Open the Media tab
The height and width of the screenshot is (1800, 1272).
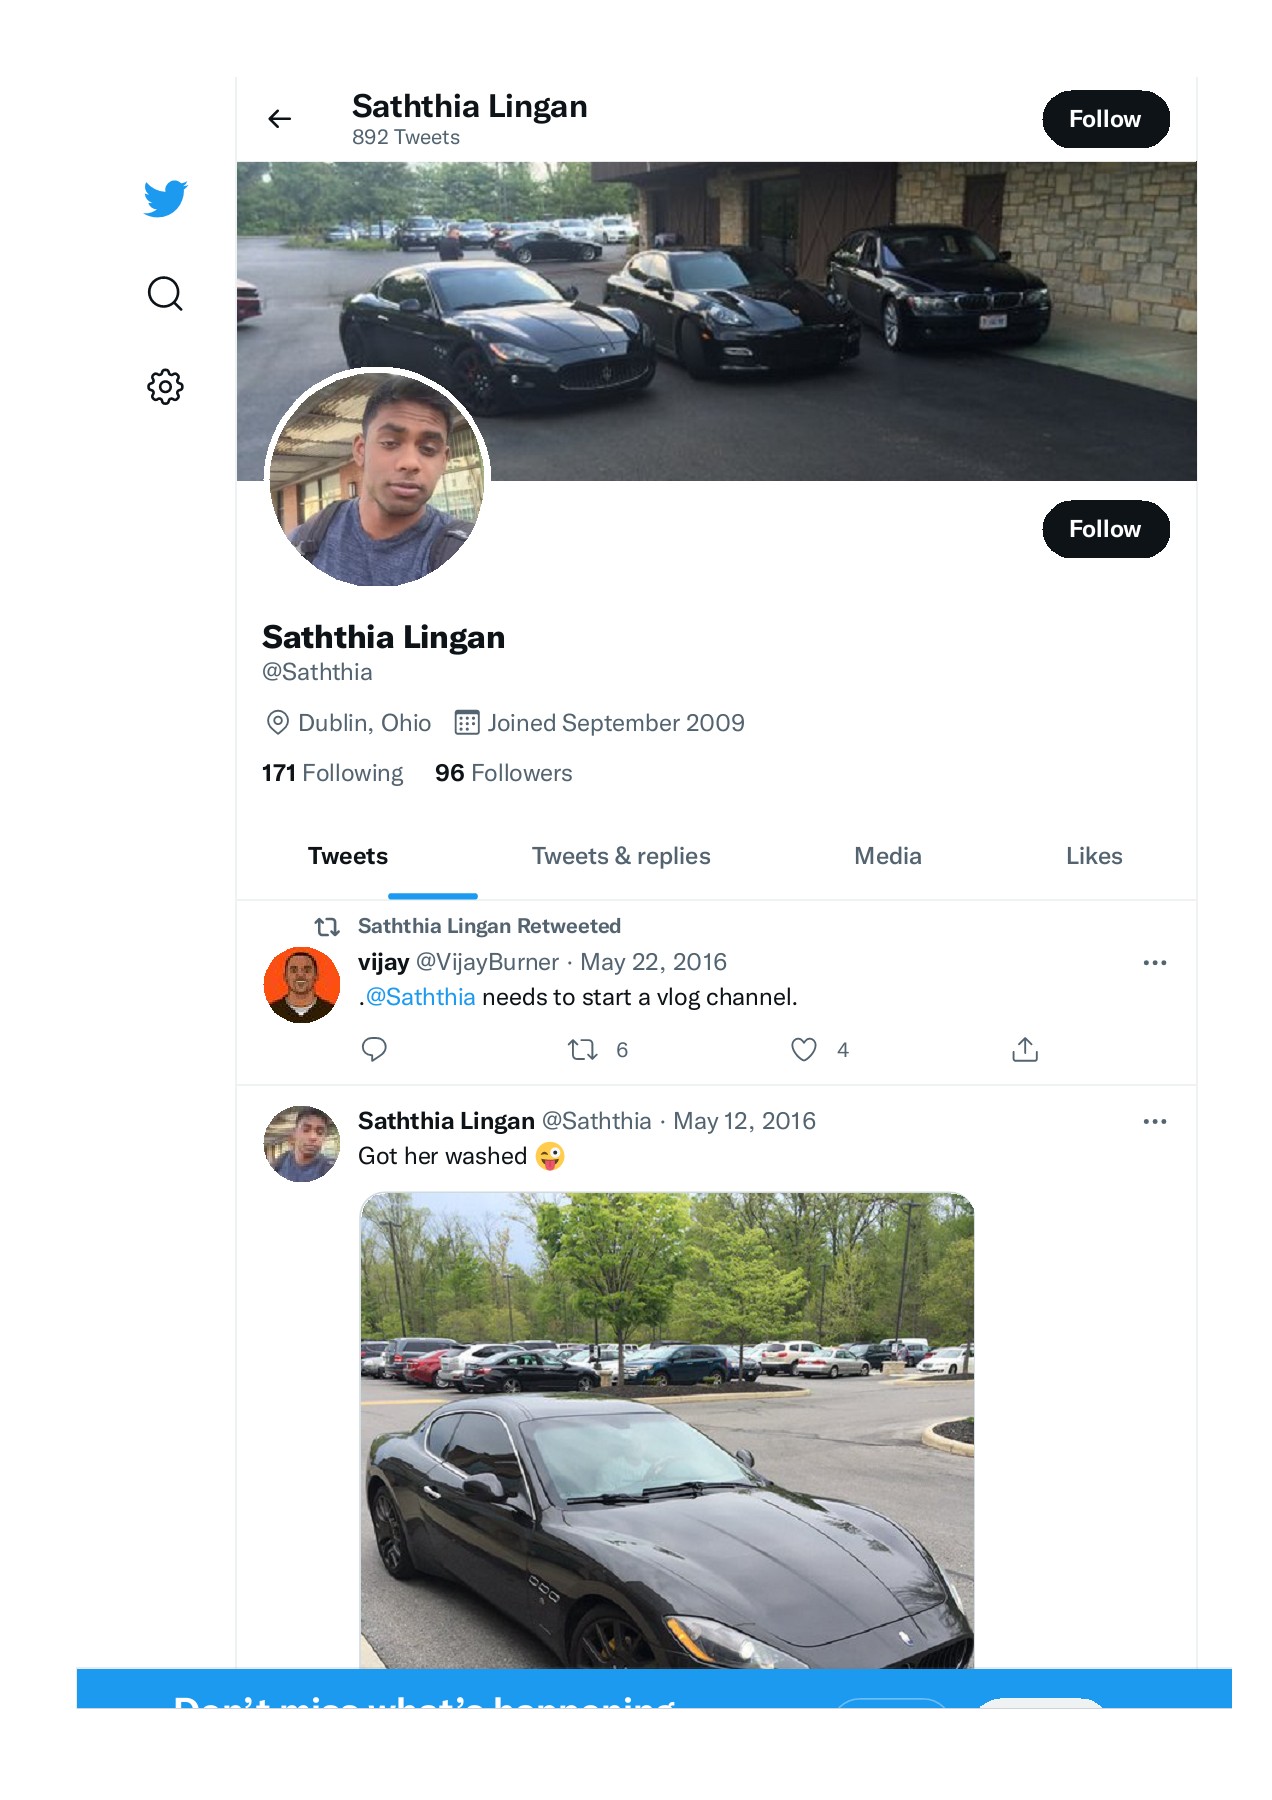[x=888, y=856]
